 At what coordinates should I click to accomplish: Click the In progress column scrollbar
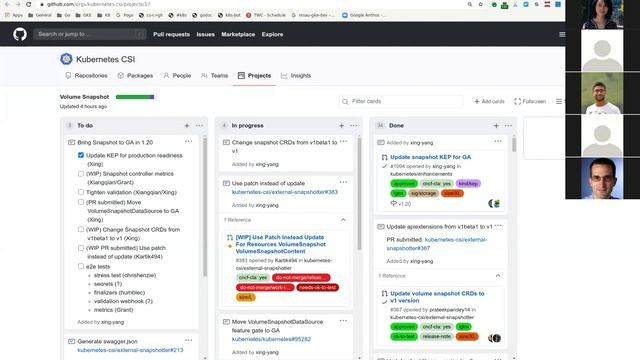(x=359, y=194)
